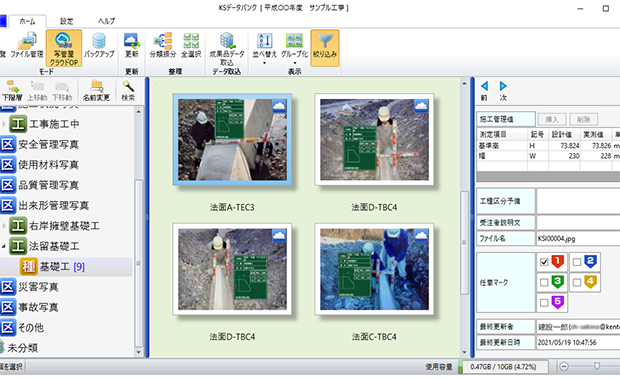This screenshot has width=620, height=380.
Task: Open the グループ化 grouping dropdown
Action: tap(294, 49)
